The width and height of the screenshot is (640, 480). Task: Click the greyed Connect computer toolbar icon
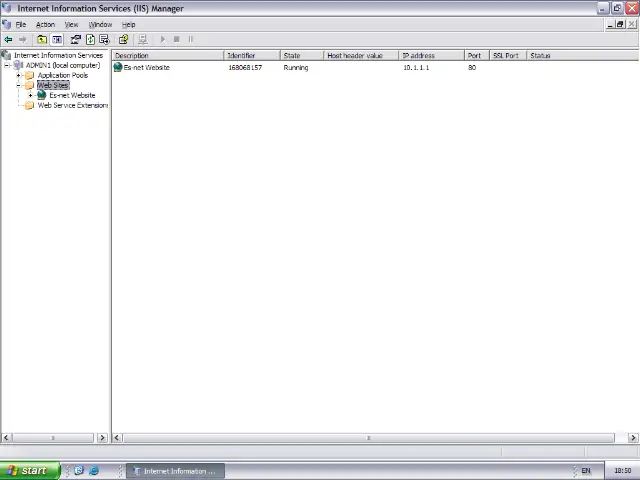pos(143,39)
